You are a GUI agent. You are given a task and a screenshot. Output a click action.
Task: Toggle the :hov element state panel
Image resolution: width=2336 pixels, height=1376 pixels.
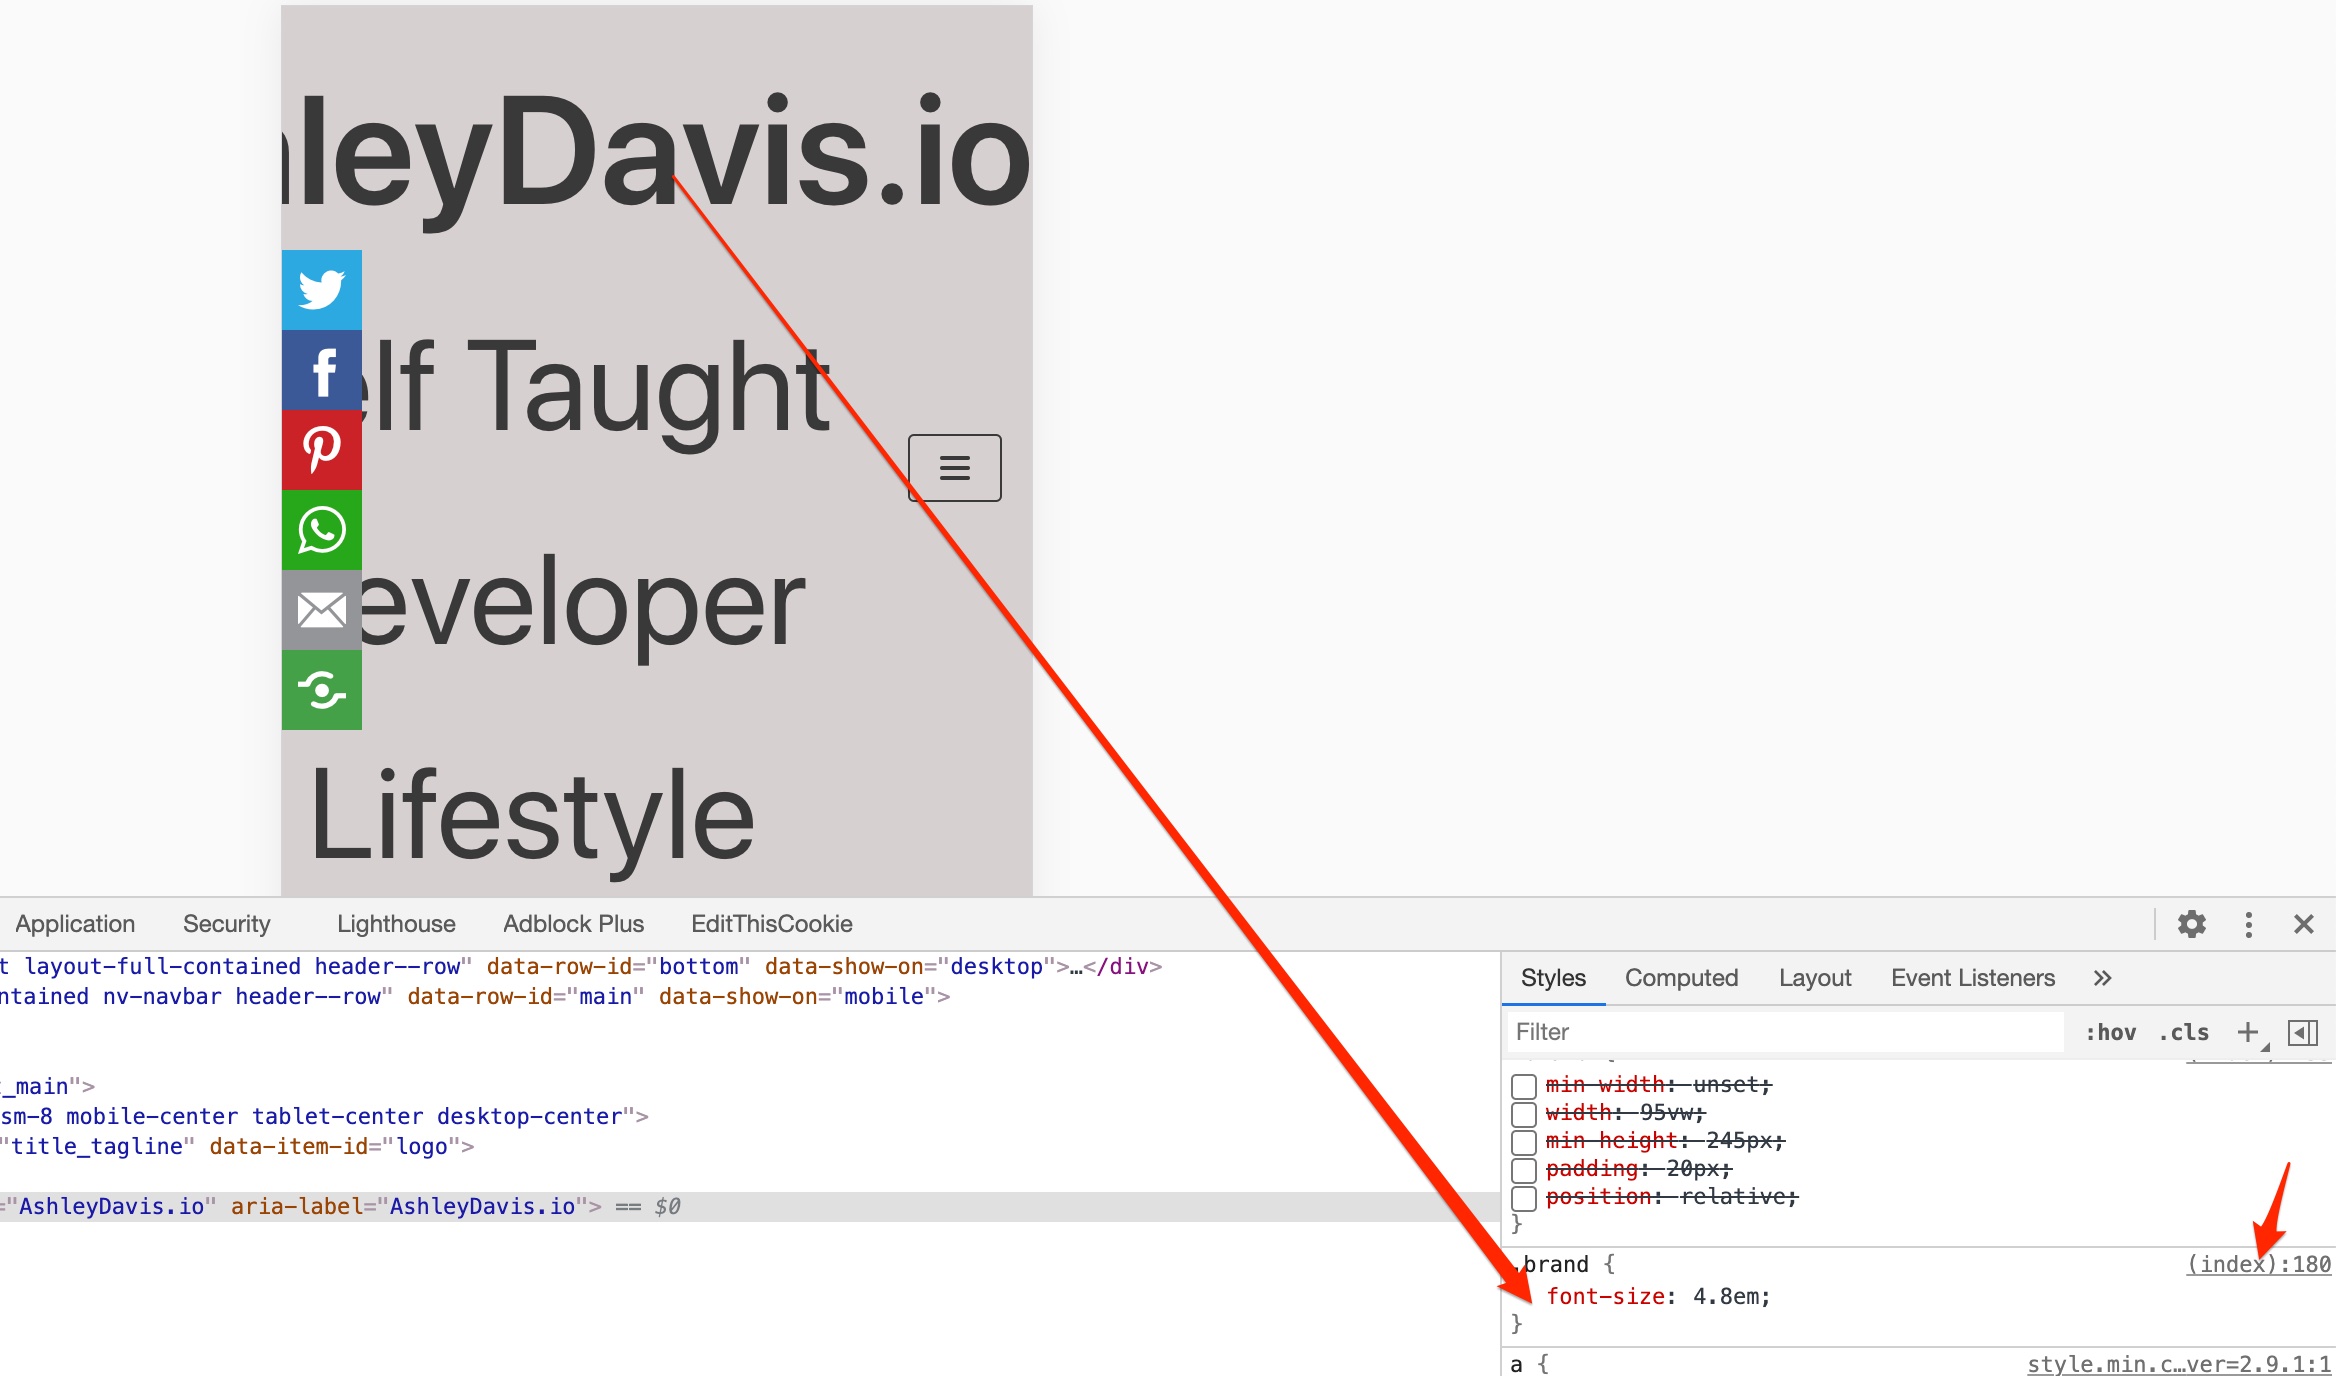(2110, 1032)
